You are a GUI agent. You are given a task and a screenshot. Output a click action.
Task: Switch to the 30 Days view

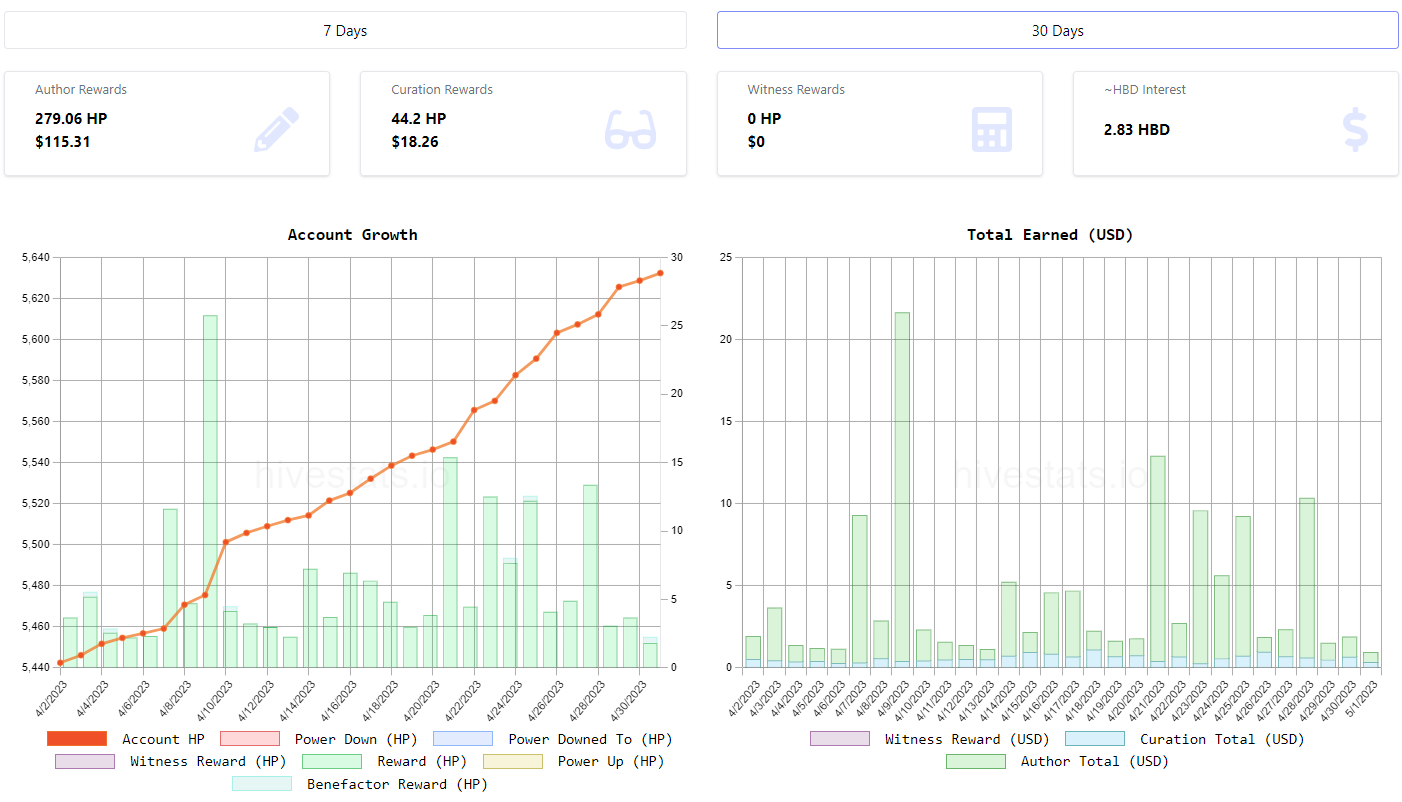tap(1058, 30)
